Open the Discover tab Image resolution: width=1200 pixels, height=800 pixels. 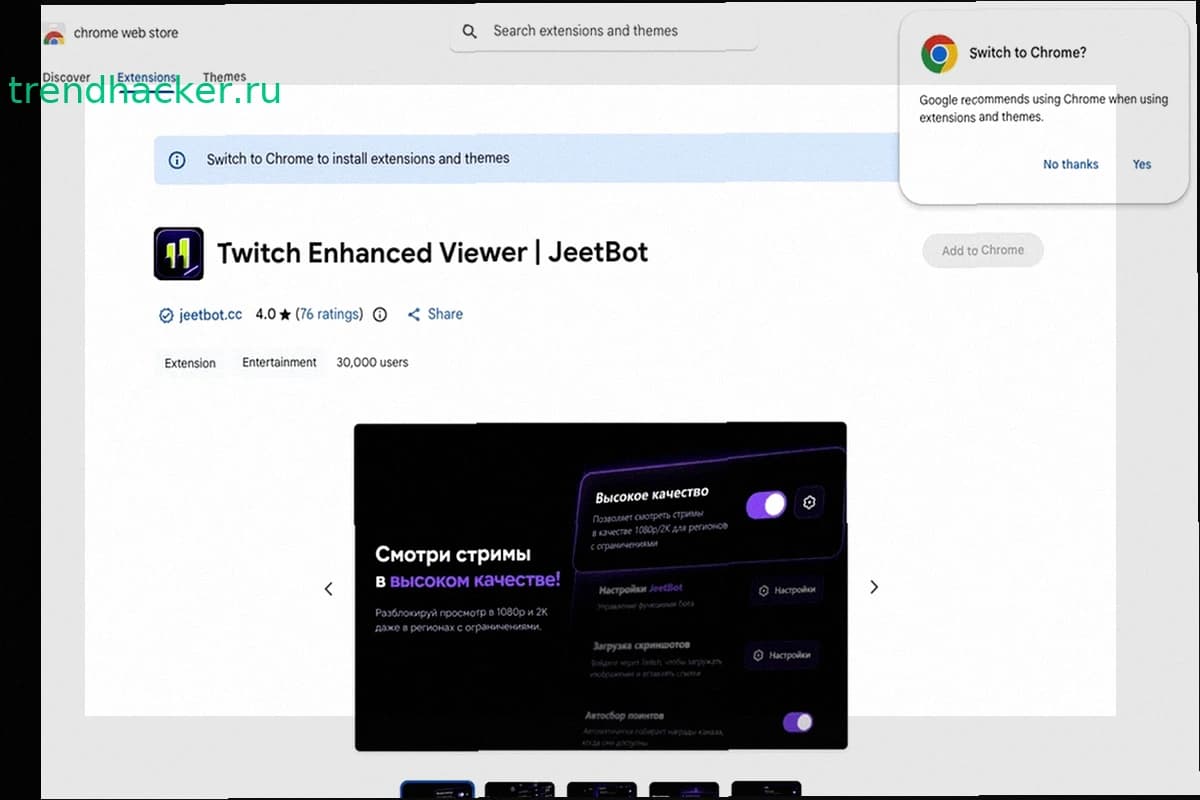pyautogui.click(x=66, y=77)
